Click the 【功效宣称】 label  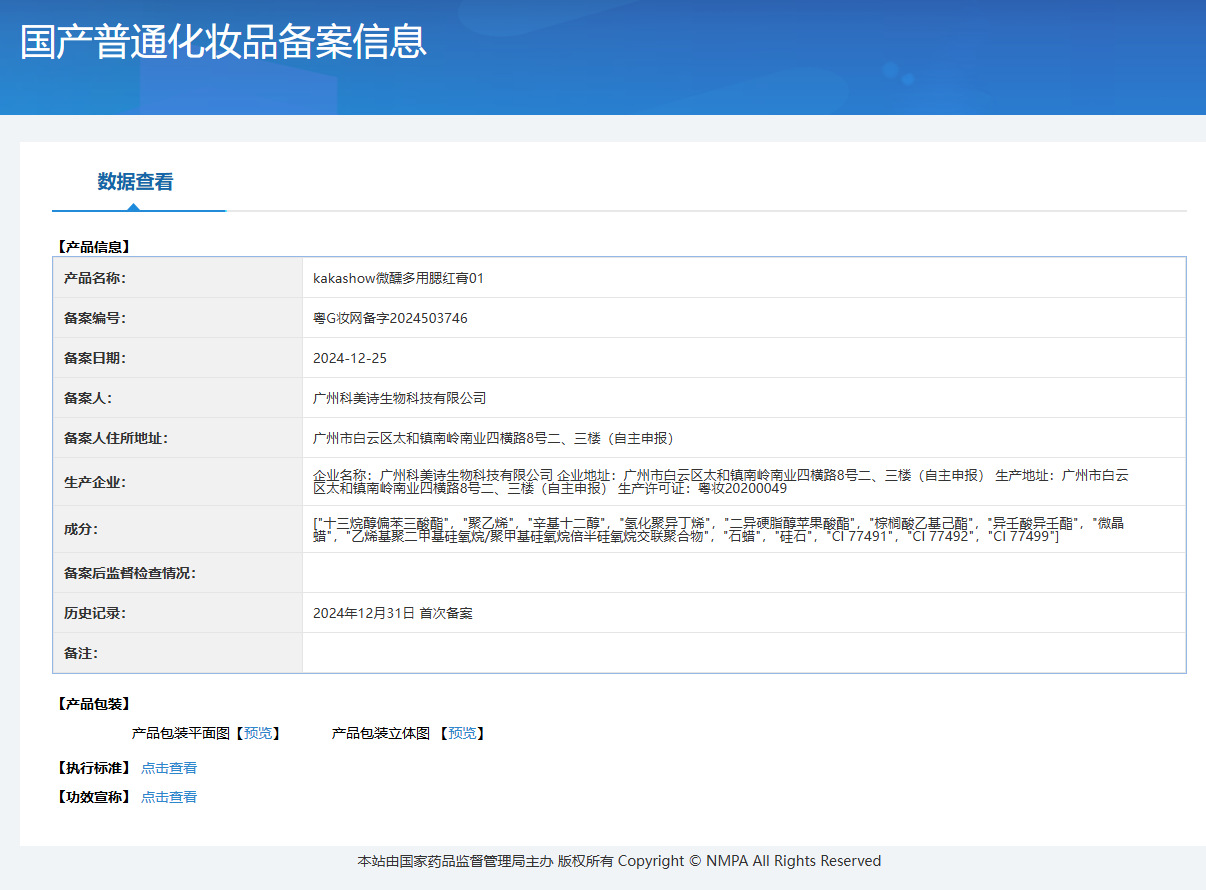[93, 797]
